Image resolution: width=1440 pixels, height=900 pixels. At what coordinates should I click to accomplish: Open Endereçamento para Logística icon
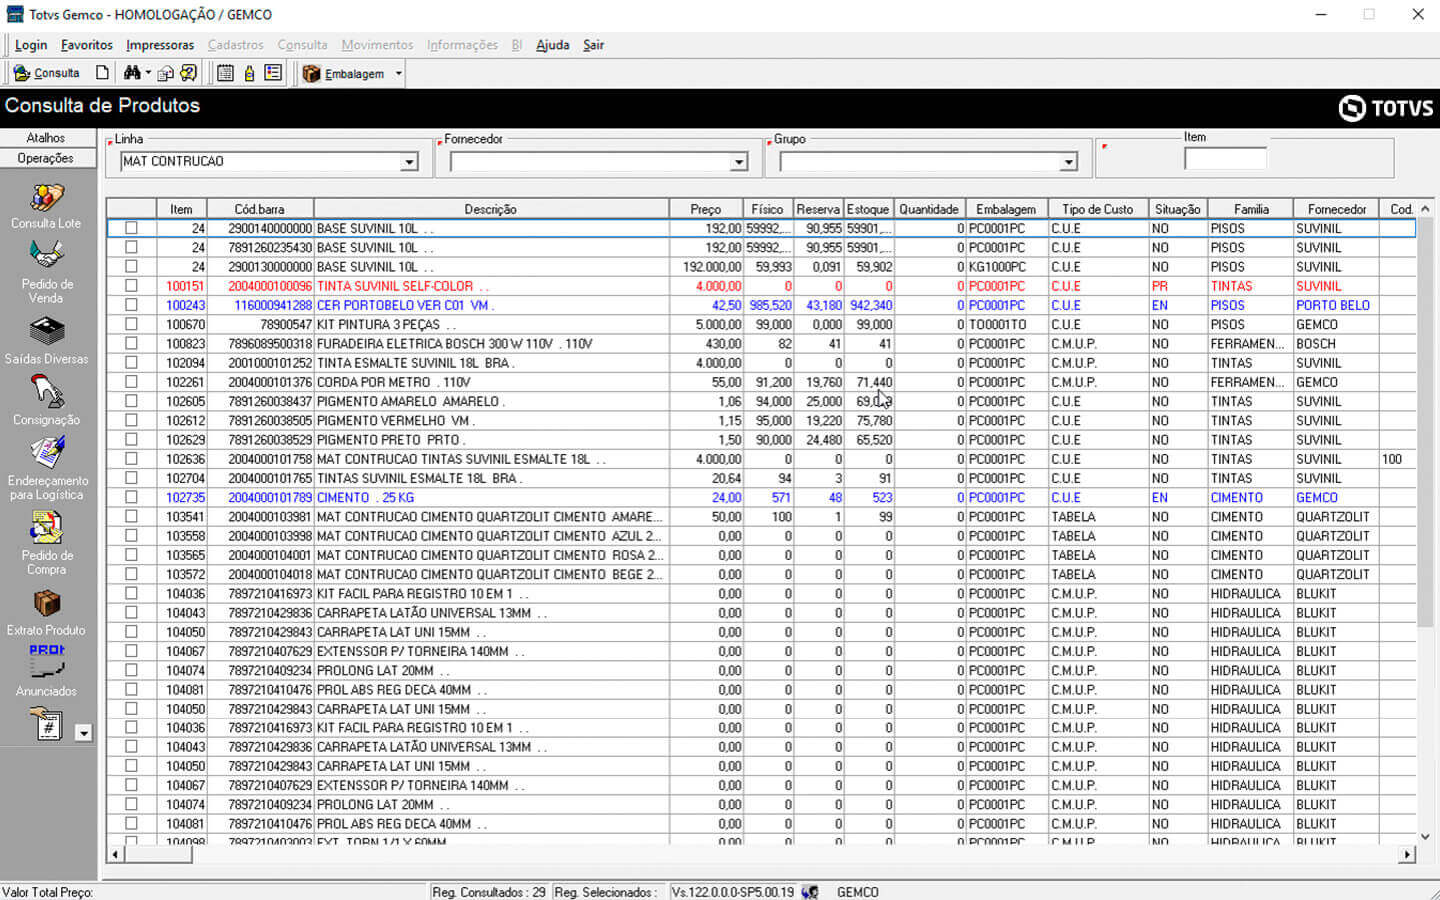46,453
